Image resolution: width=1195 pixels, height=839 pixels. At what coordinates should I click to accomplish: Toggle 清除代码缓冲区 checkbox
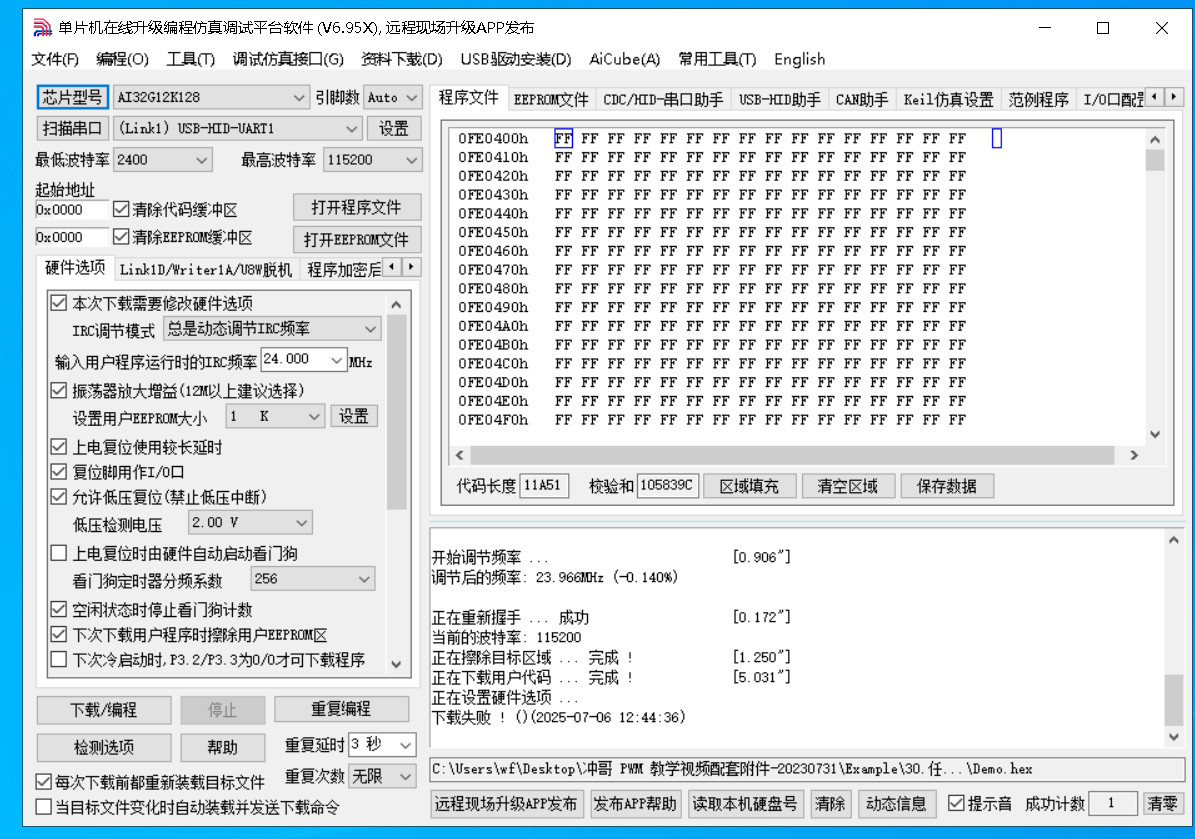(120, 209)
